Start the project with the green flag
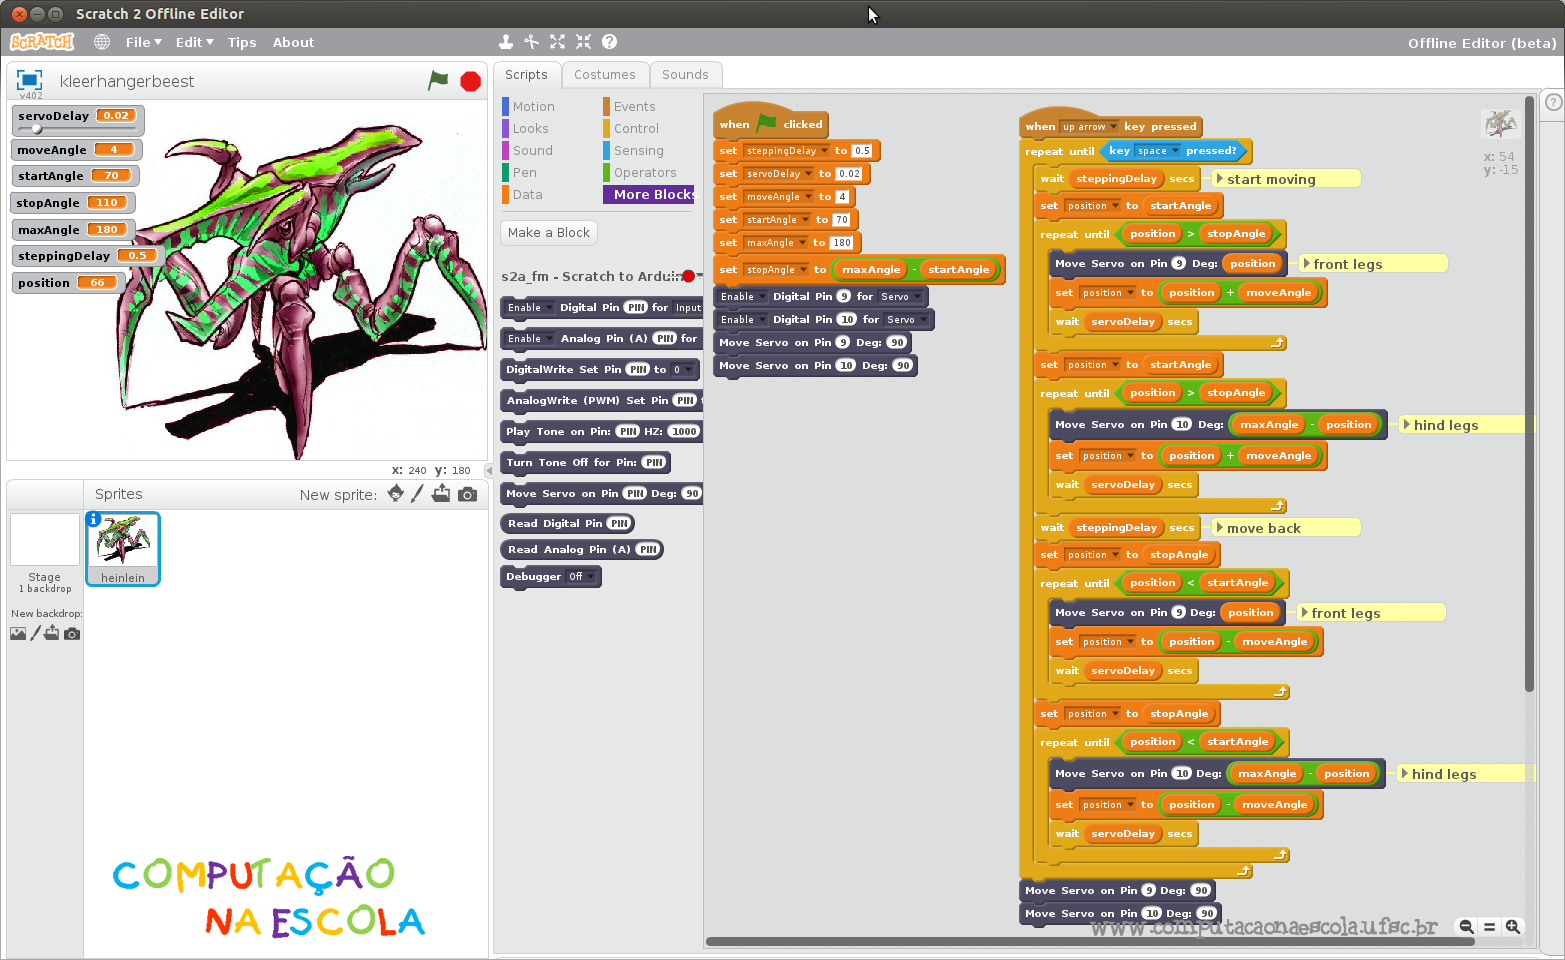 (438, 81)
